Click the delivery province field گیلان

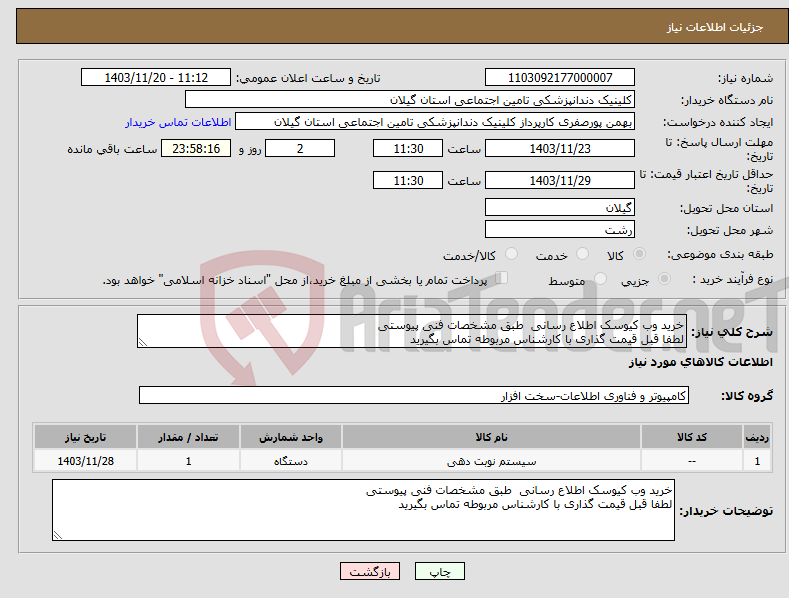(x=560, y=207)
